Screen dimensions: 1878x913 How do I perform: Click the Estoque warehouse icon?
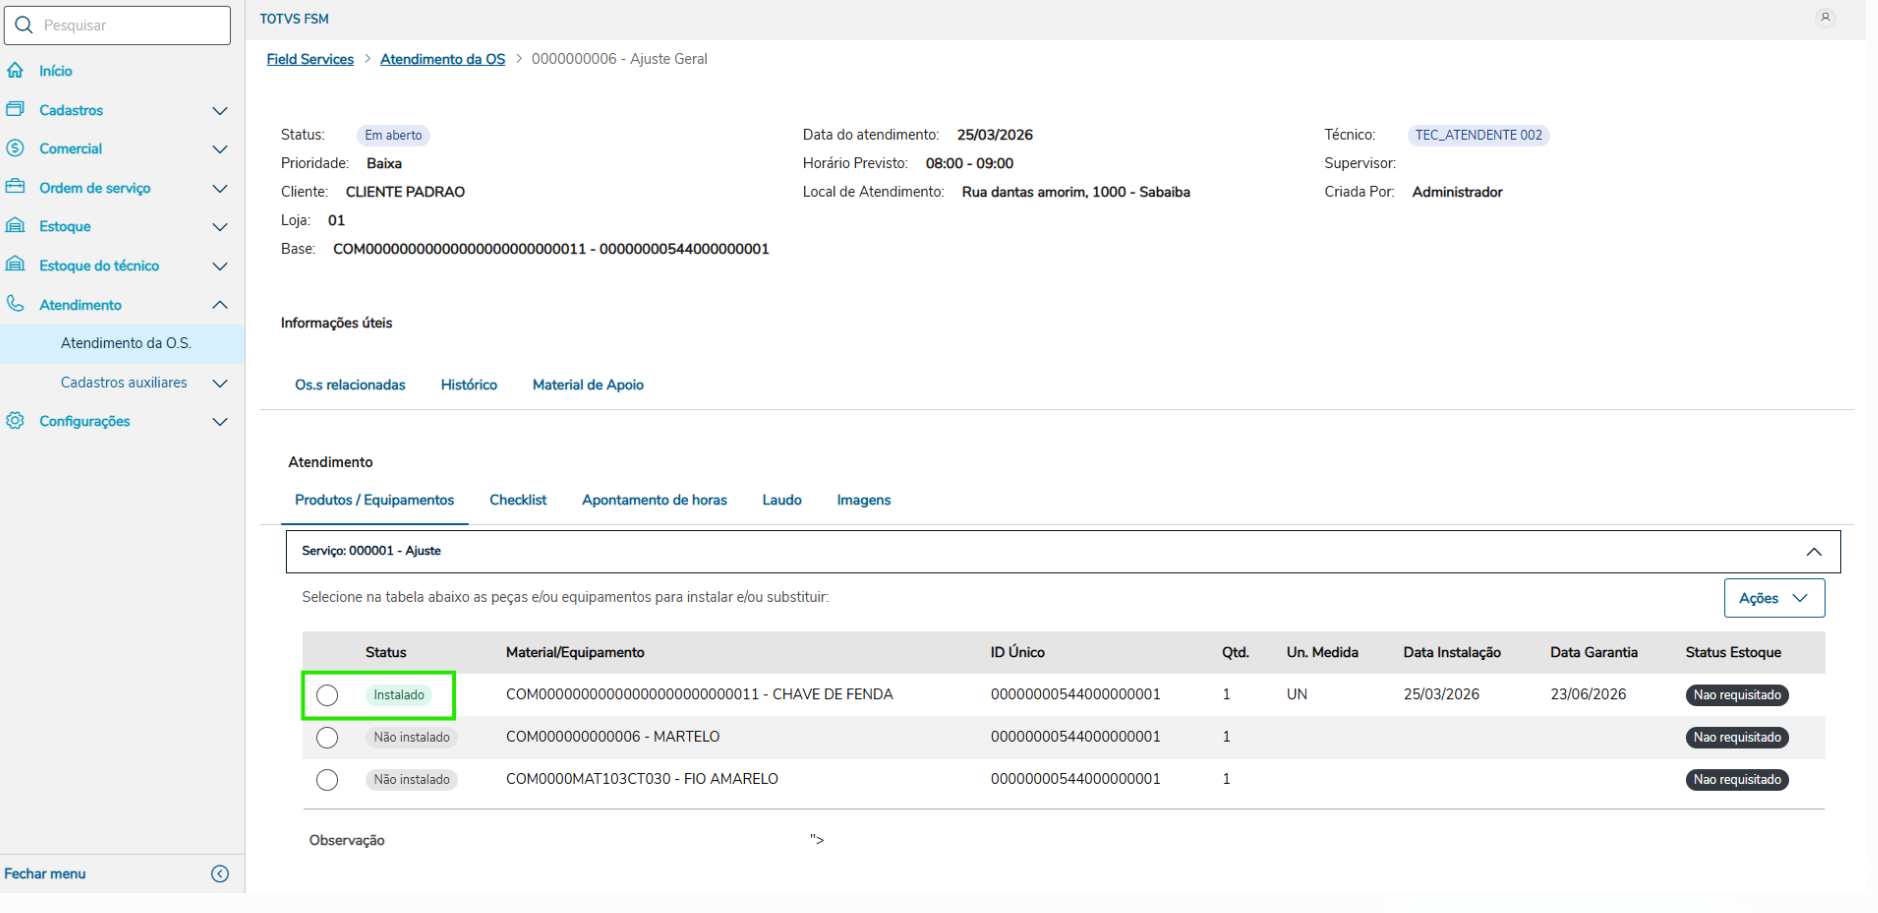point(15,226)
